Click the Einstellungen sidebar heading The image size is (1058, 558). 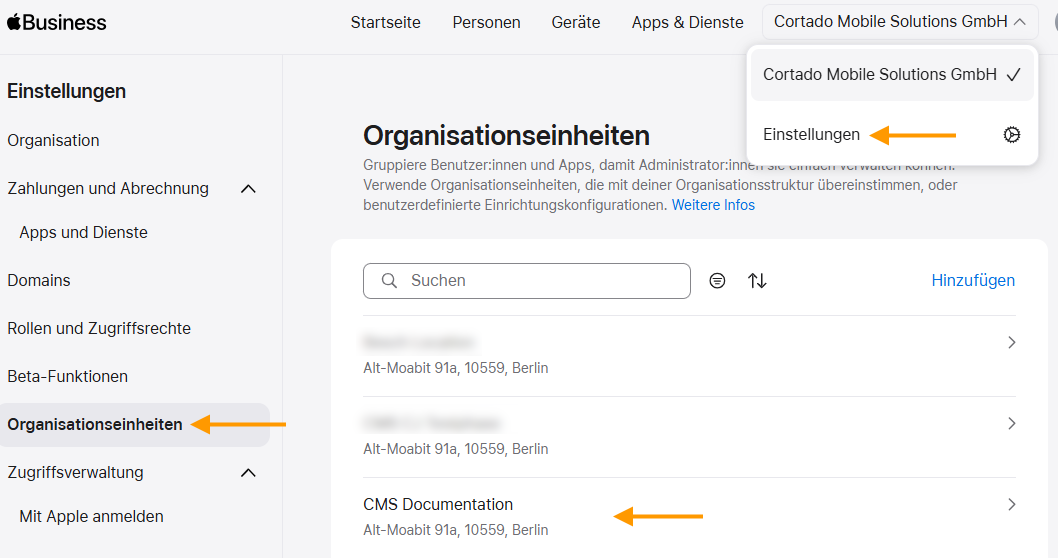66,91
